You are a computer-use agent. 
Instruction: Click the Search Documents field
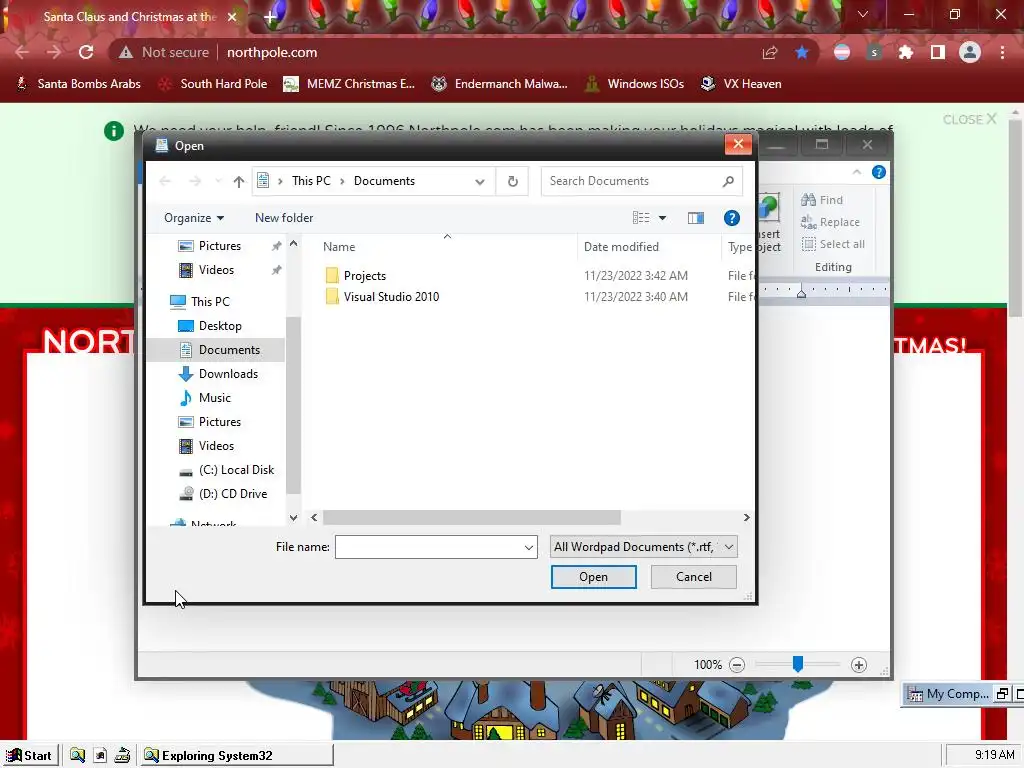click(633, 182)
